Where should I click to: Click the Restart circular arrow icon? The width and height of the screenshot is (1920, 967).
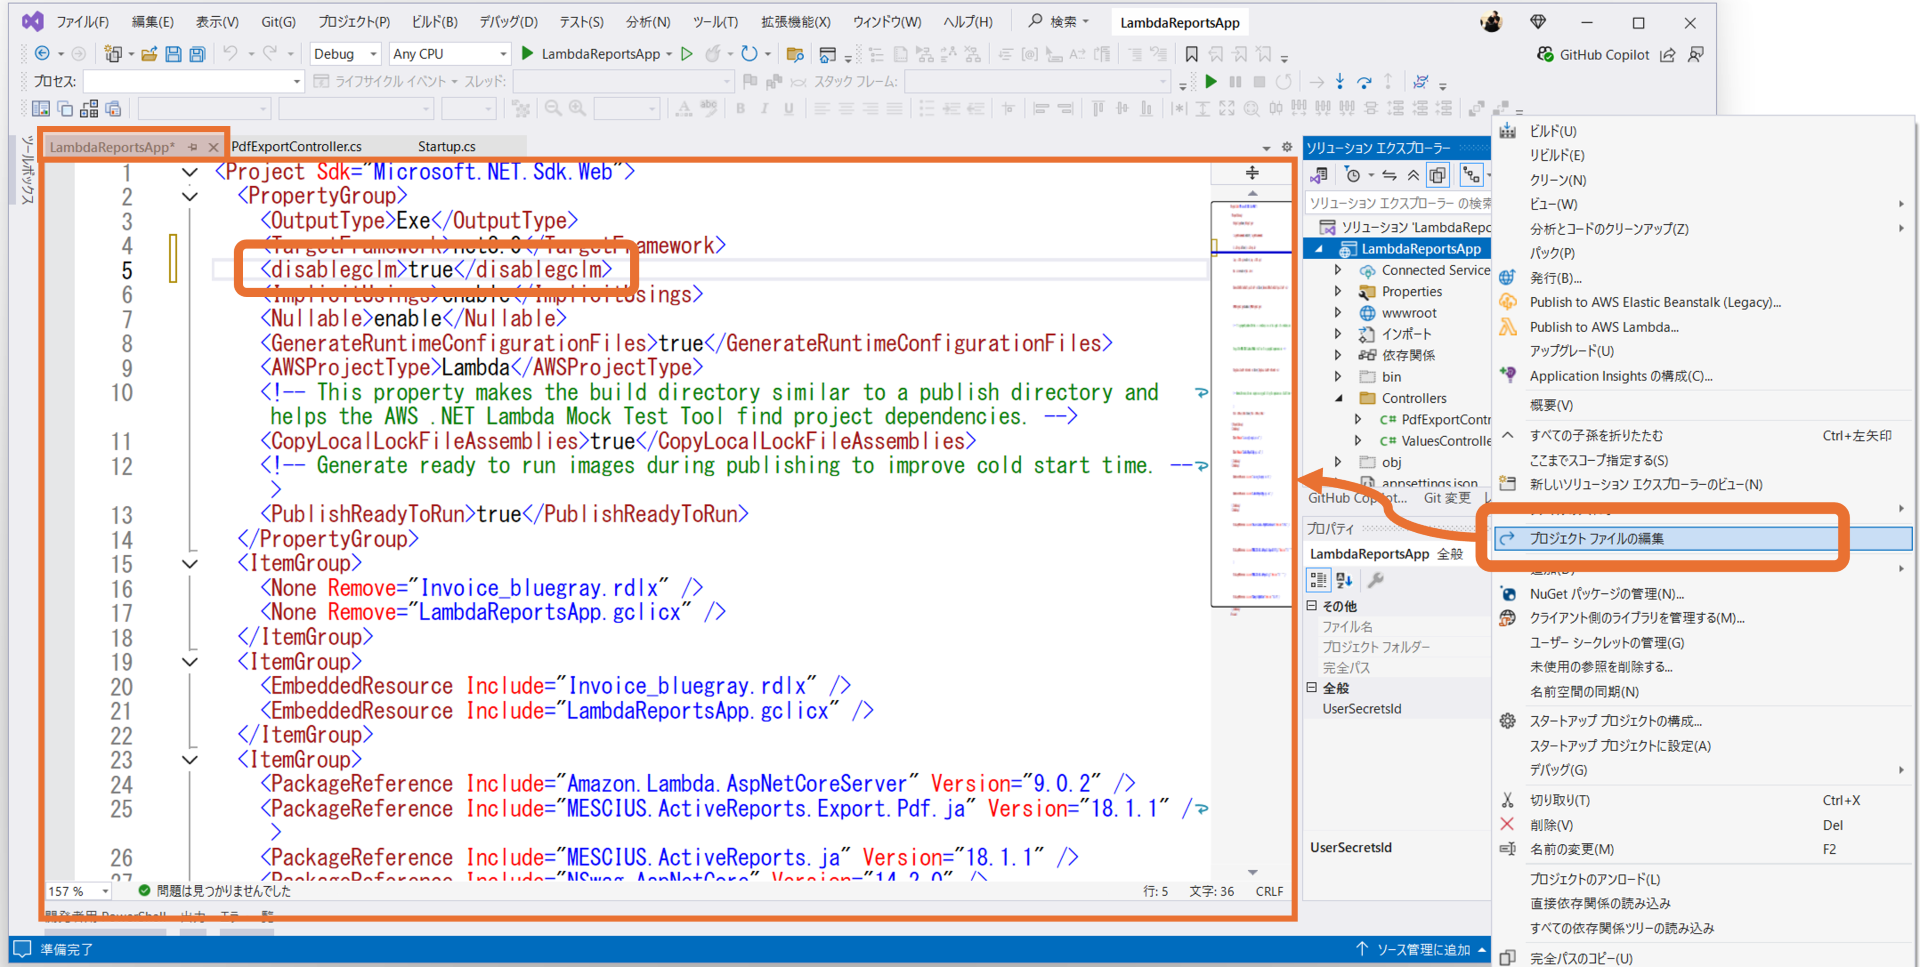[749, 54]
